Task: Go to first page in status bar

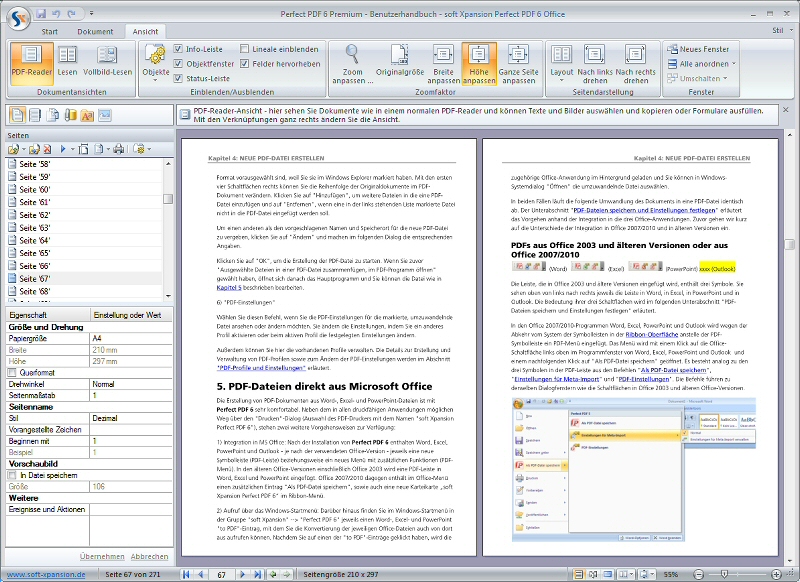Action: [186, 574]
